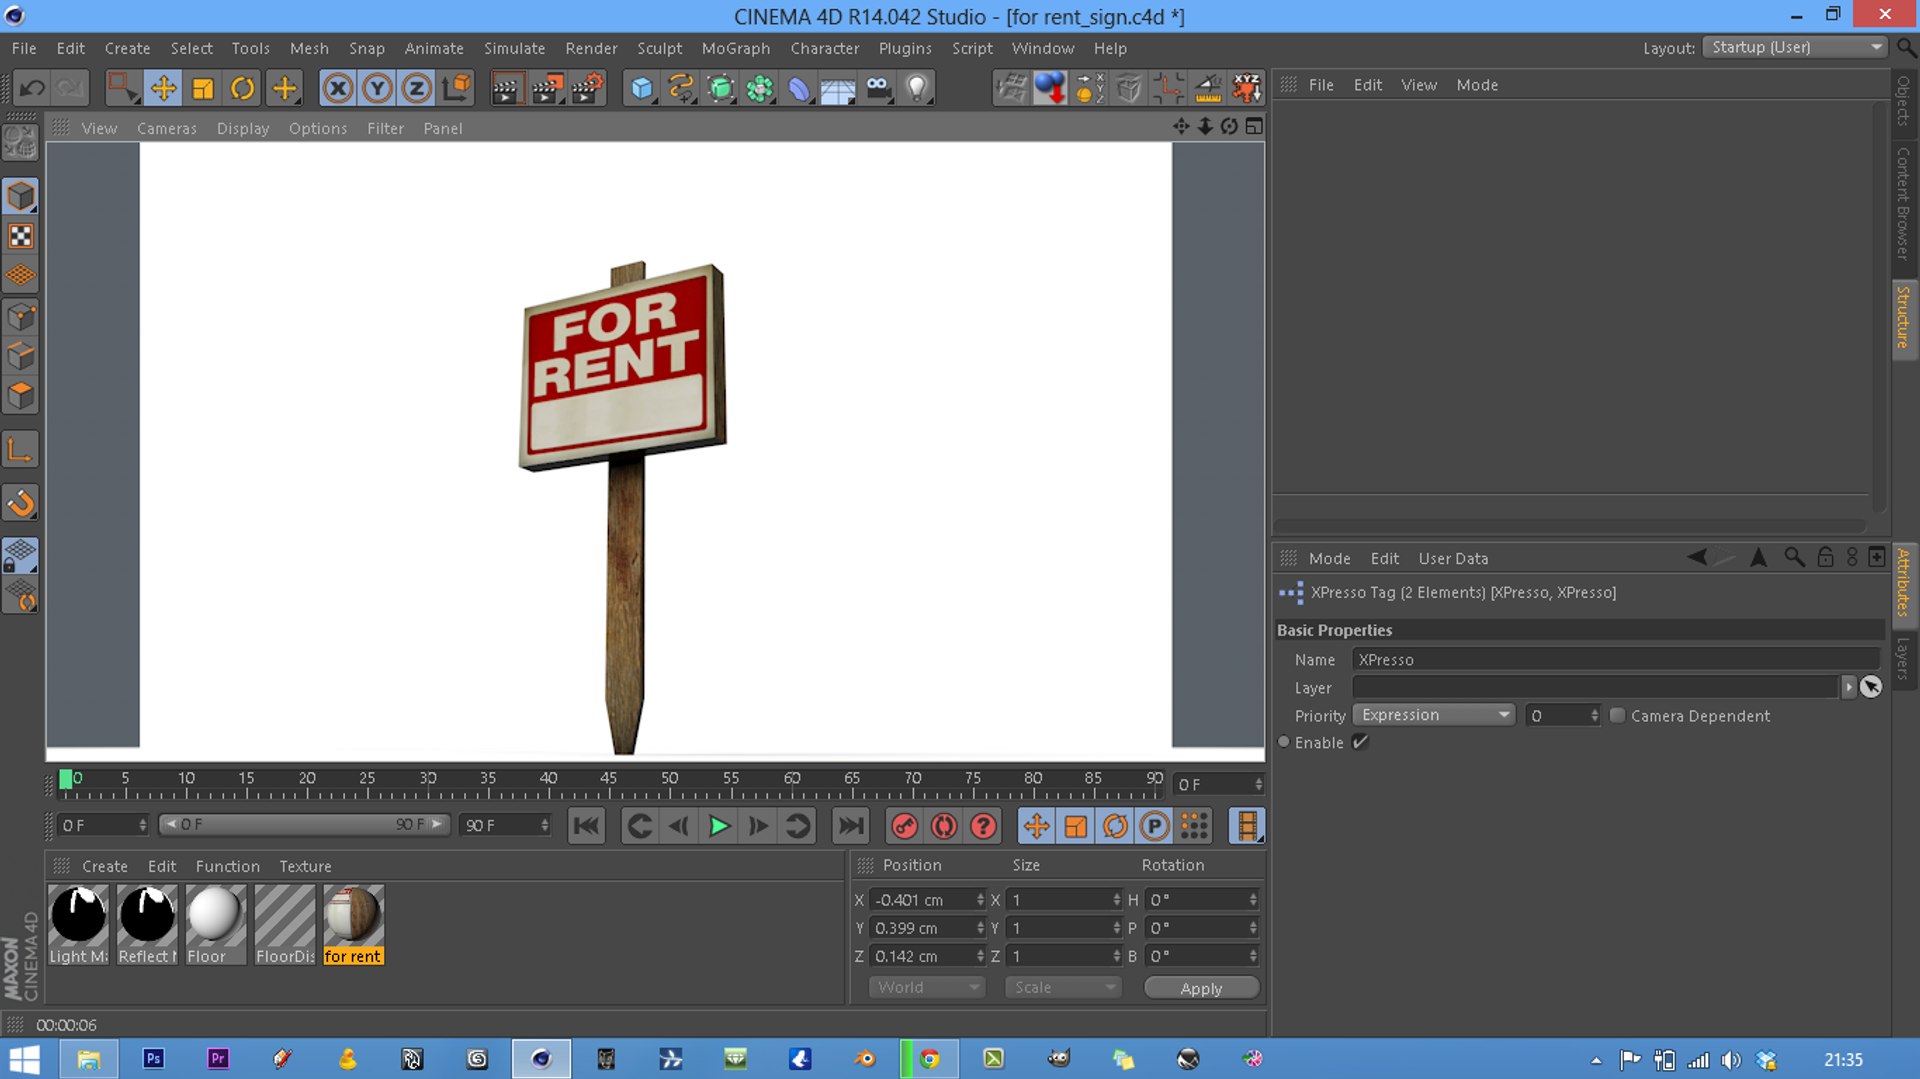Toggle Position keyframe recording button
The height and width of the screenshot is (1079, 1920).
coord(1036,826)
